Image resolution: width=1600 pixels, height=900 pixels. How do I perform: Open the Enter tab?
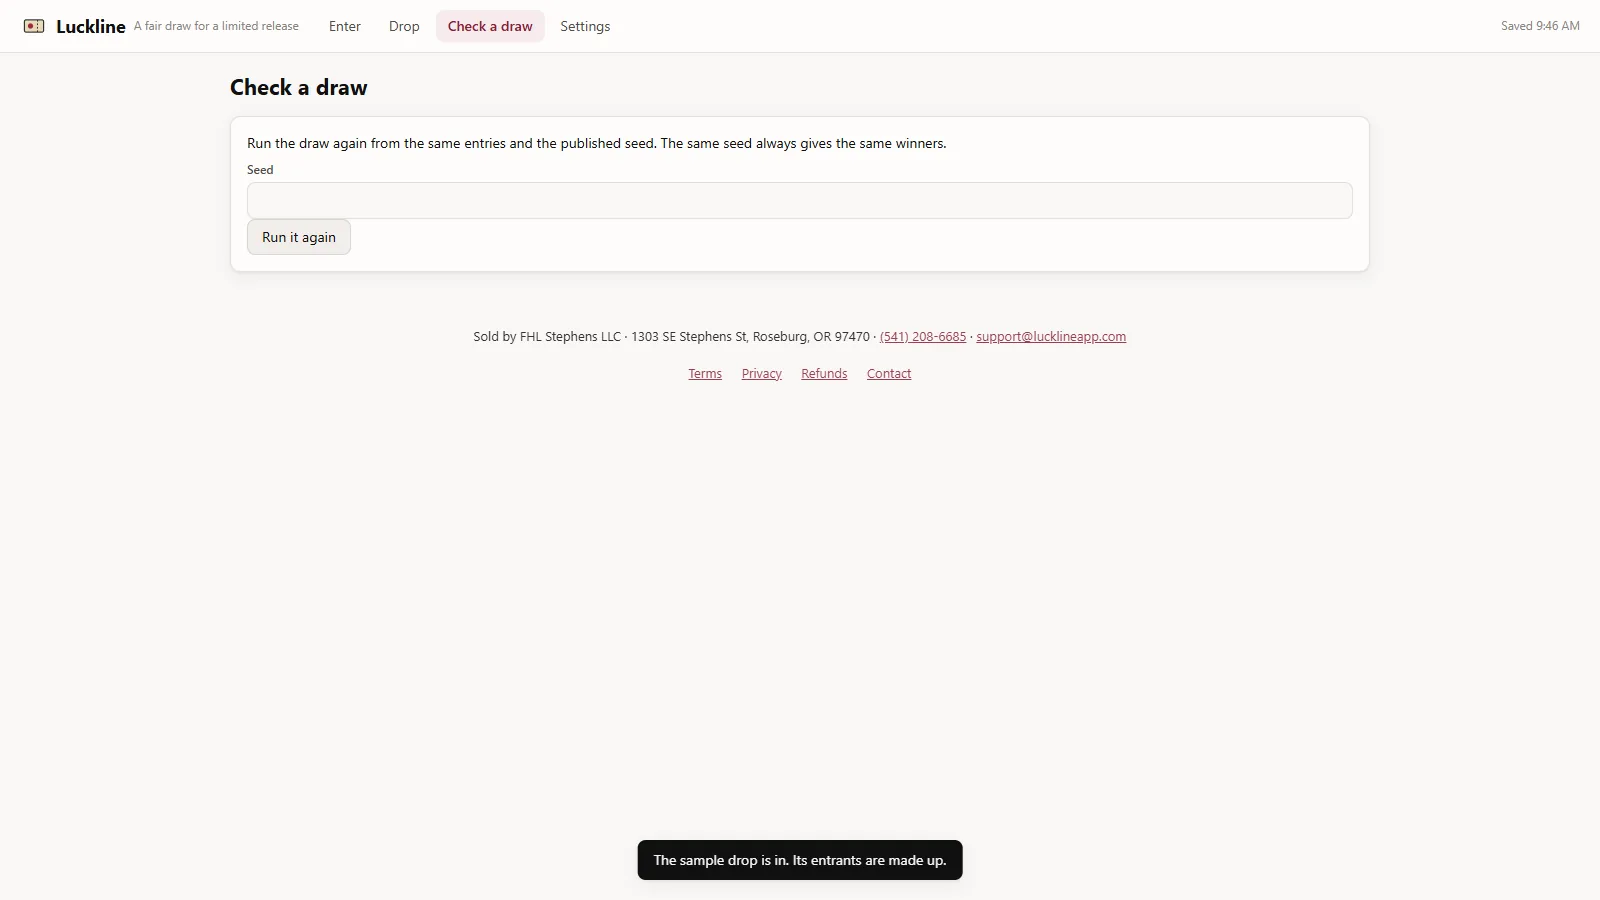pos(345,26)
